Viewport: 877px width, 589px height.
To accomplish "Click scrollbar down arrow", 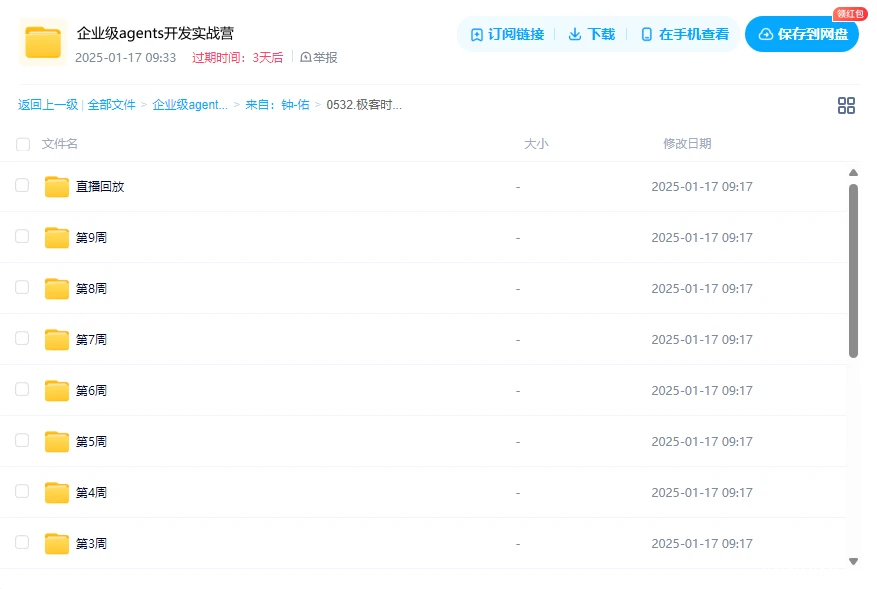I will [853, 561].
